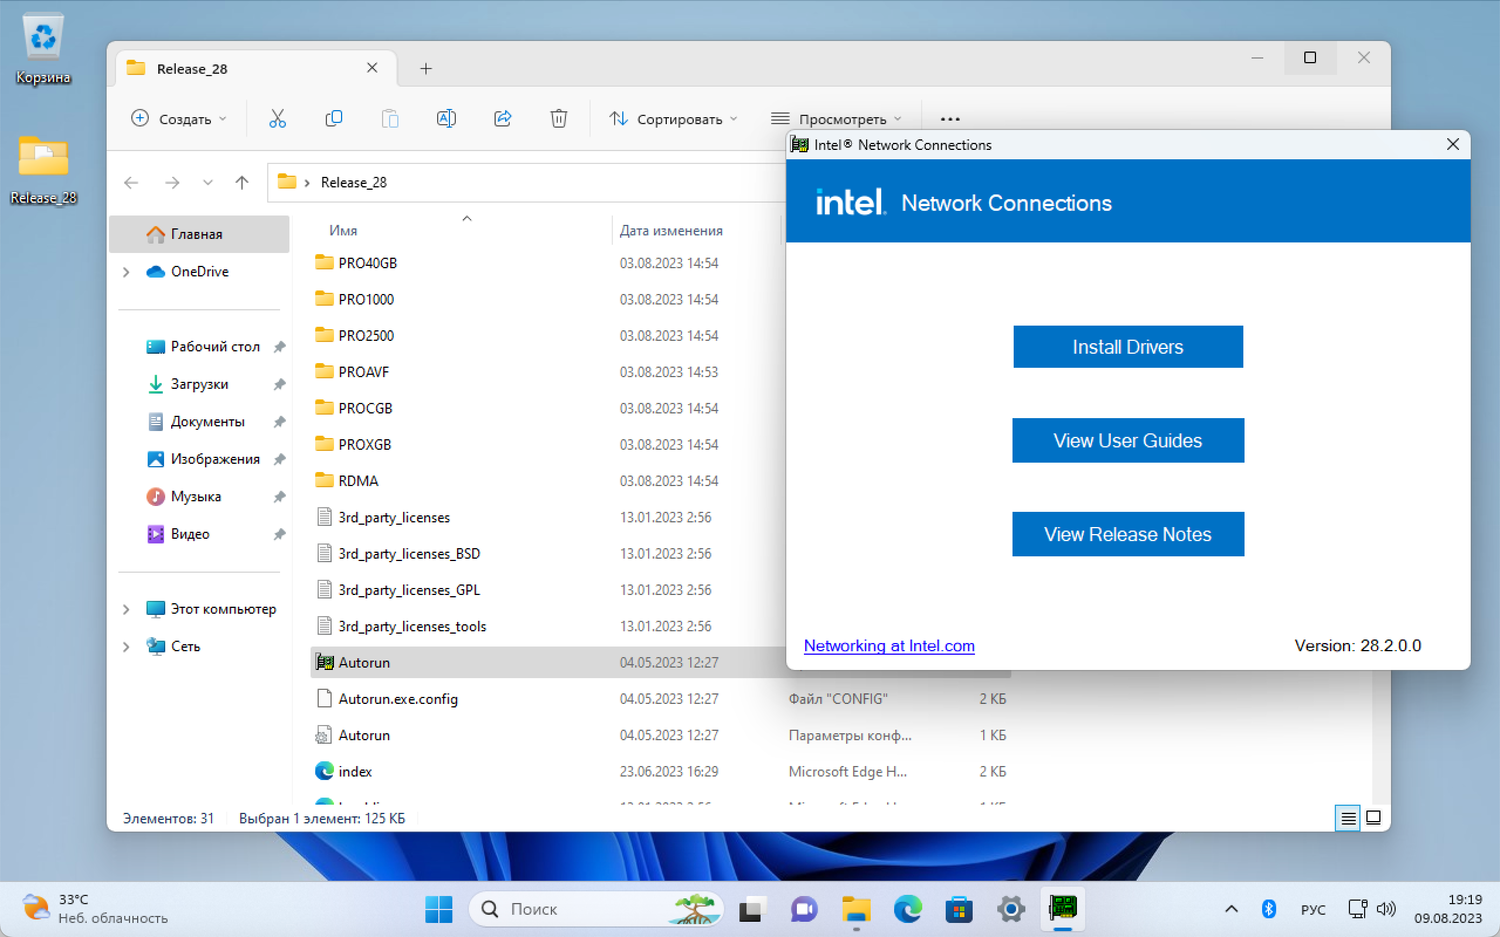1500x937 pixels.
Task: Click the chevron before Release_28 in address bar
Action: (307, 182)
